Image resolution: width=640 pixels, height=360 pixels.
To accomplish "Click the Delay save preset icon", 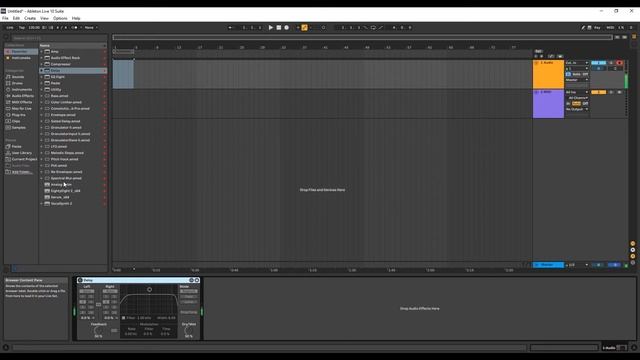I will (x=197, y=280).
